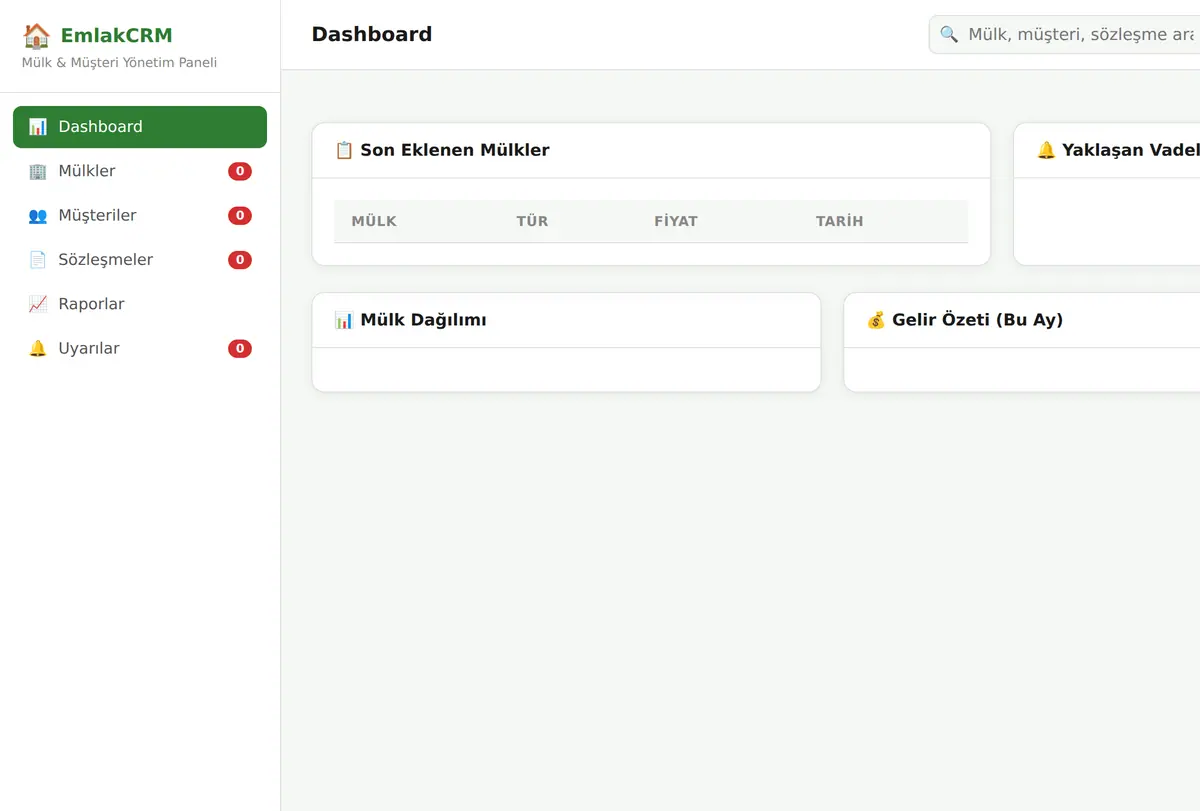Go to the Mülkler section
Image resolution: width=1200 pixels, height=811 pixels.
(x=140, y=171)
